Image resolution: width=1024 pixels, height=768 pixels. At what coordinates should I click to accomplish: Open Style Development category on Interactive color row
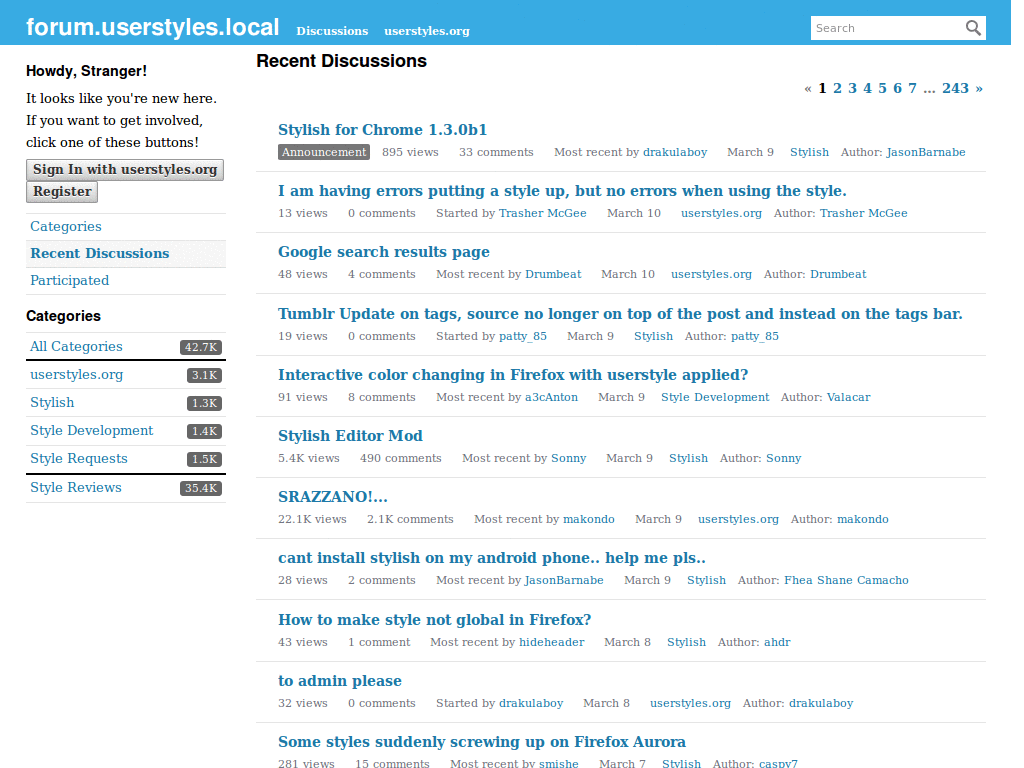click(x=715, y=397)
